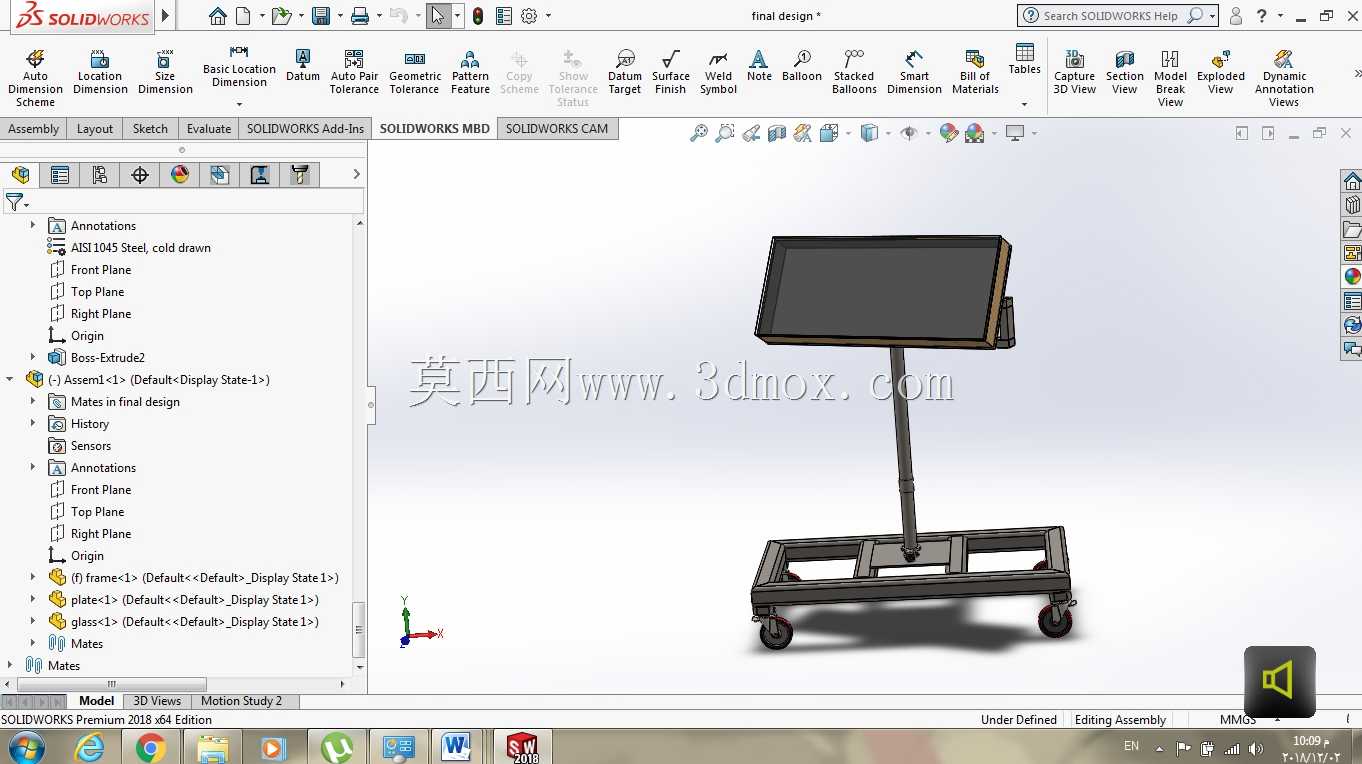Viewport: 1362px width, 764px height.
Task: Switch to the Motion Study 2 tab
Action: coord(242,701)
